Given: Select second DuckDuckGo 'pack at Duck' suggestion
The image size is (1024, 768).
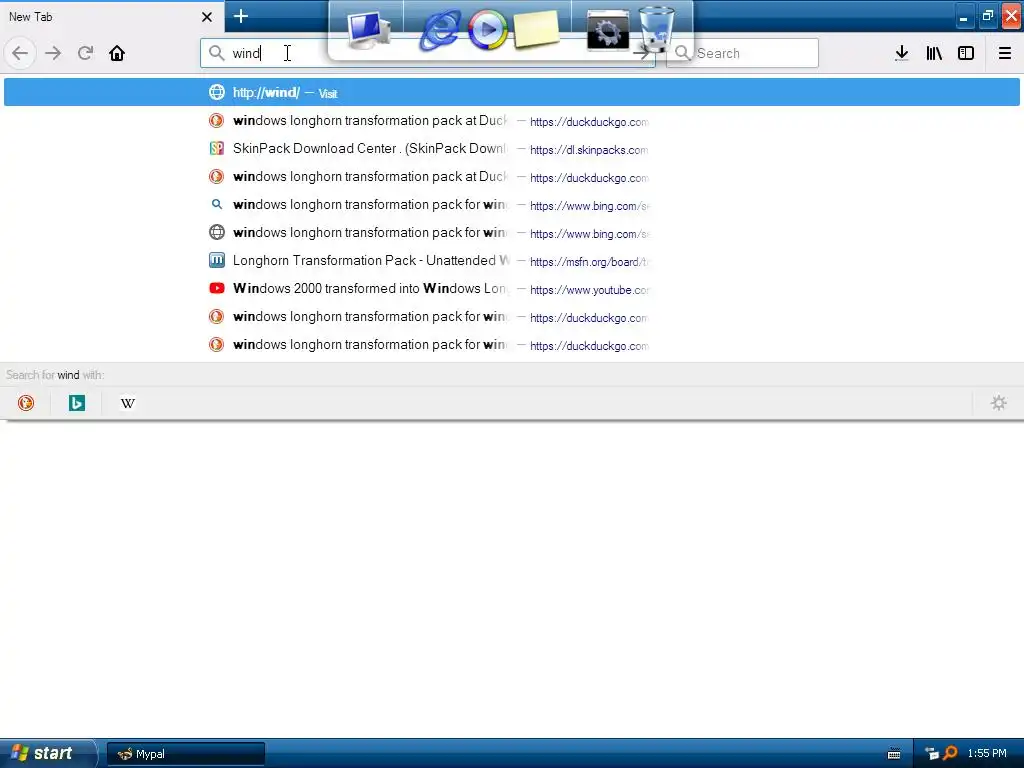Looking at the screenshot, I should coord(512,177).
